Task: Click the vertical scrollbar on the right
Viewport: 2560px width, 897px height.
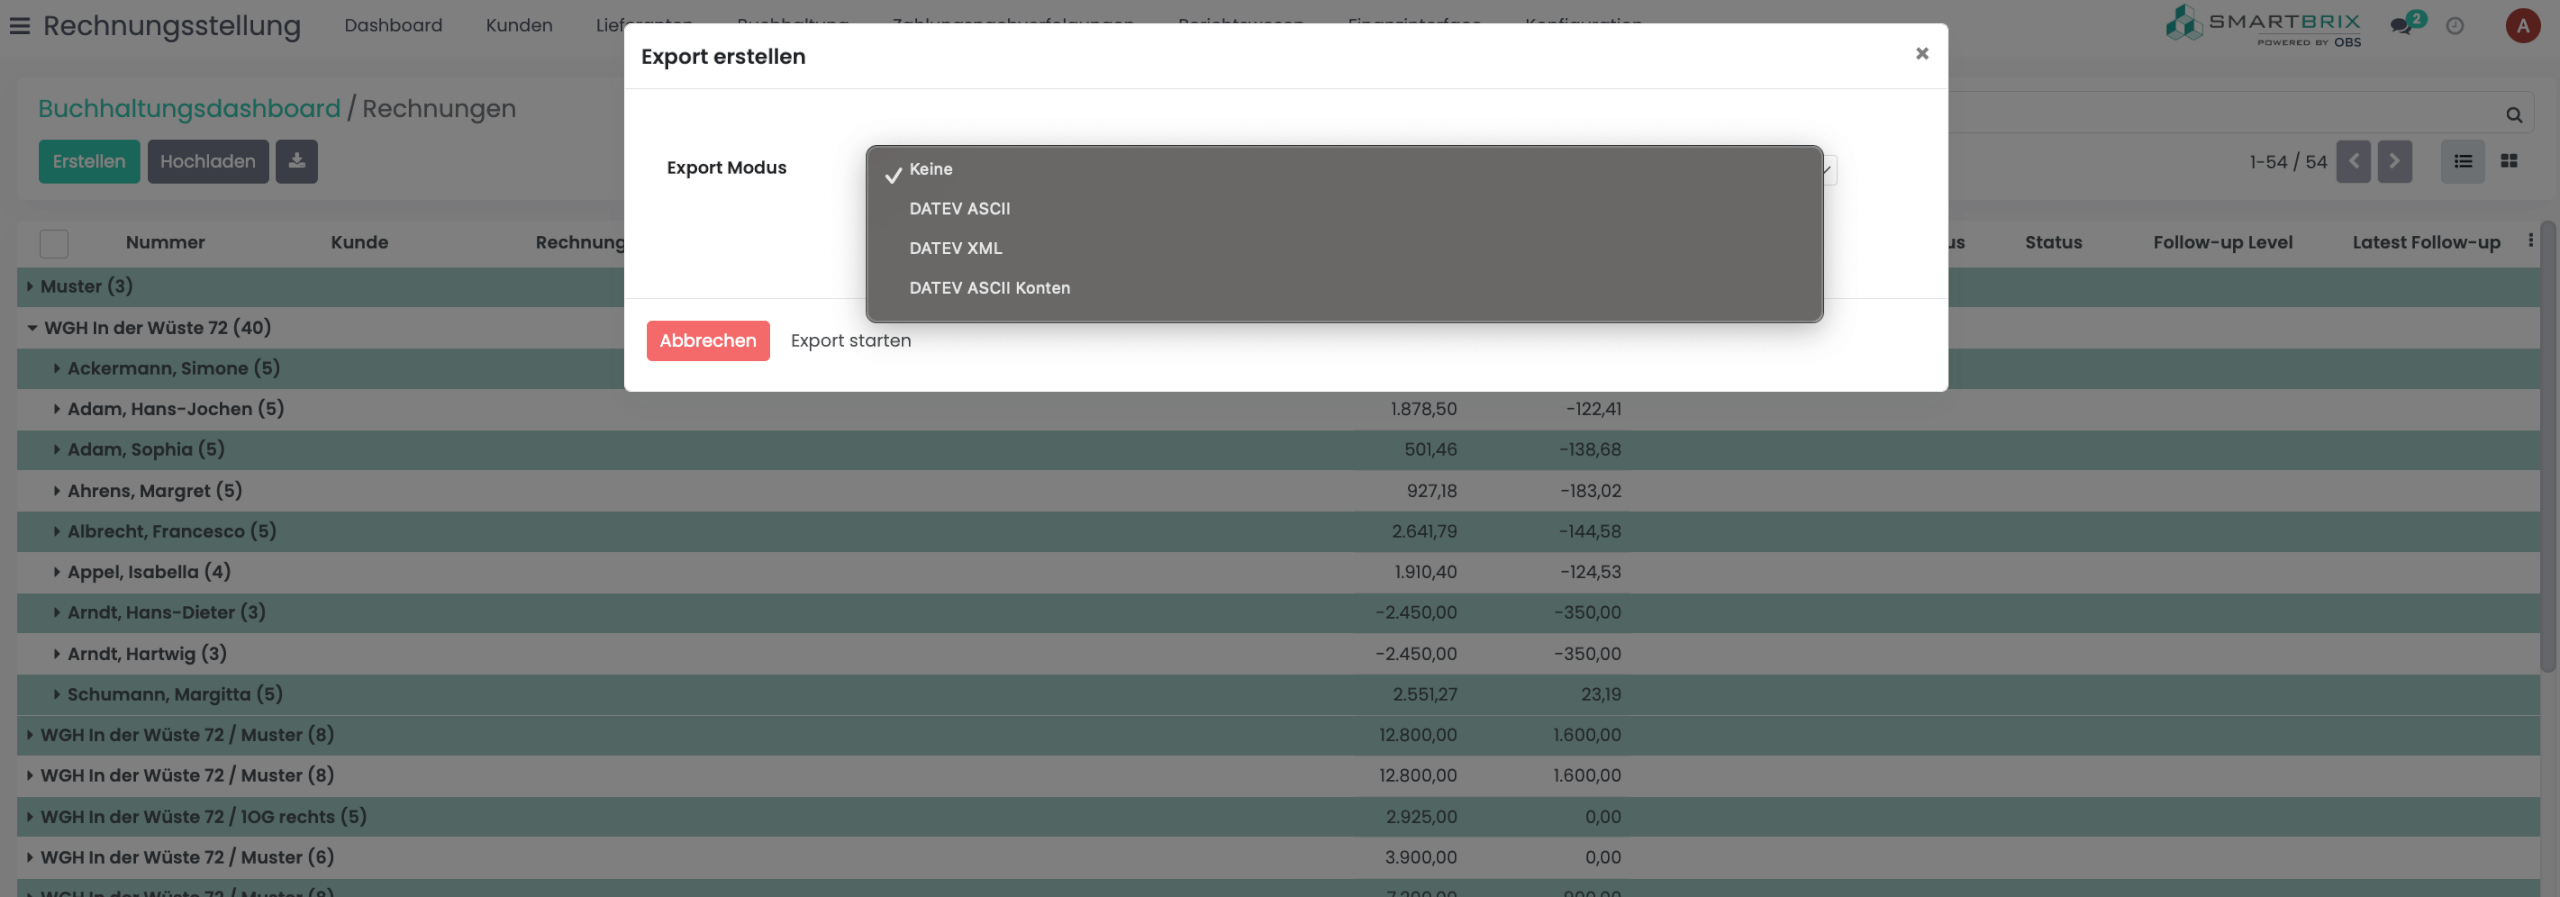Action: coord(2548,446)
